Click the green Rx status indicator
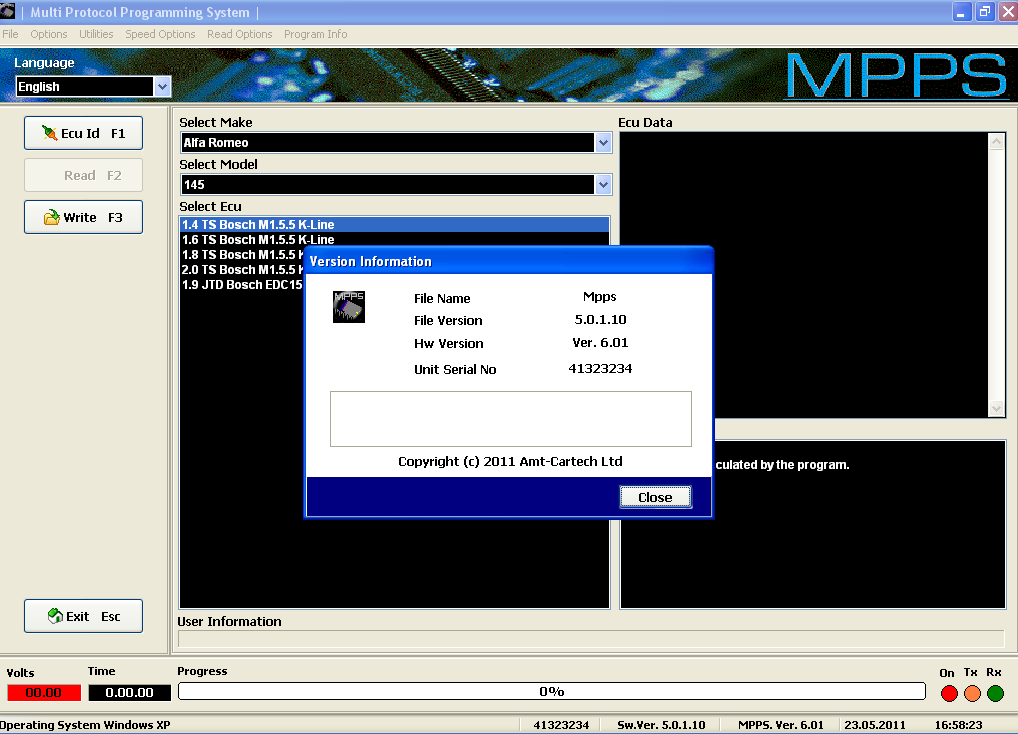1018x734 pixels. [x=995, y=693]
